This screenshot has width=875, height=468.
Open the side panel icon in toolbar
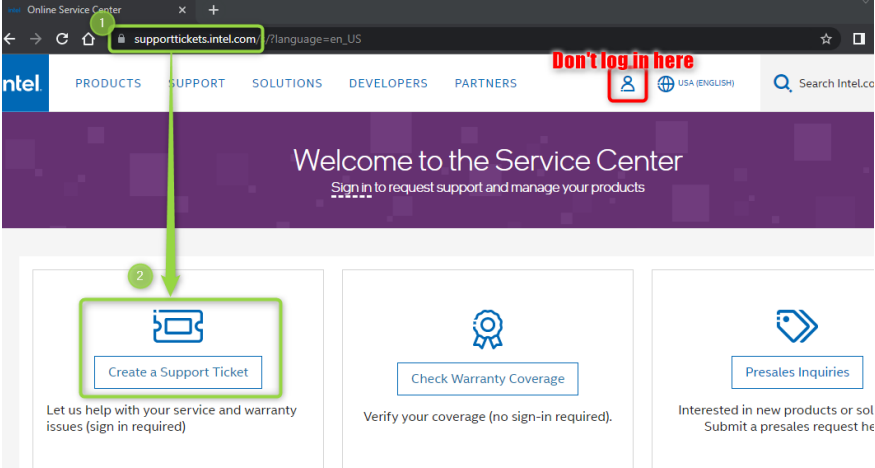[859, 39]
